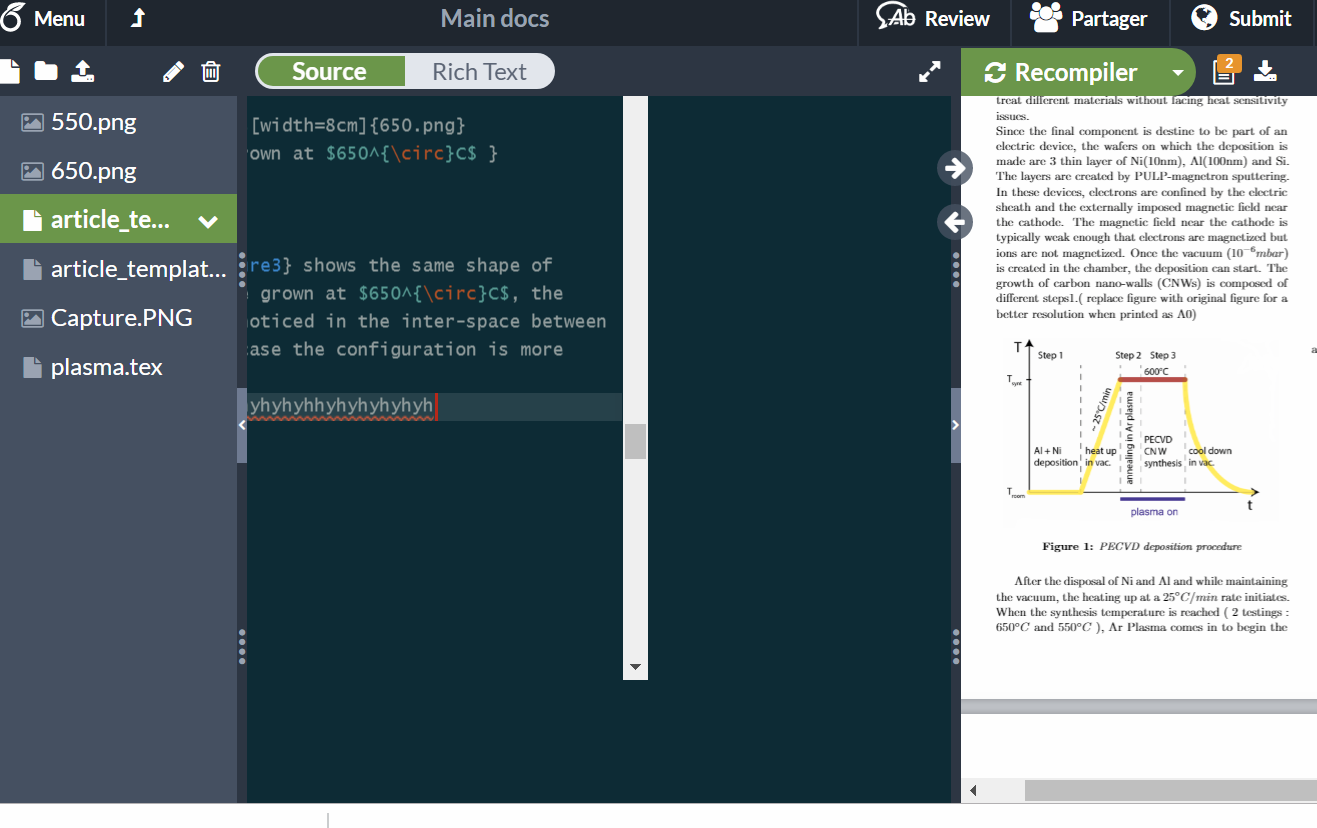Open the Overleaf Menu
This screenshot has width=1317, height=828.
[x=43, y=19]
